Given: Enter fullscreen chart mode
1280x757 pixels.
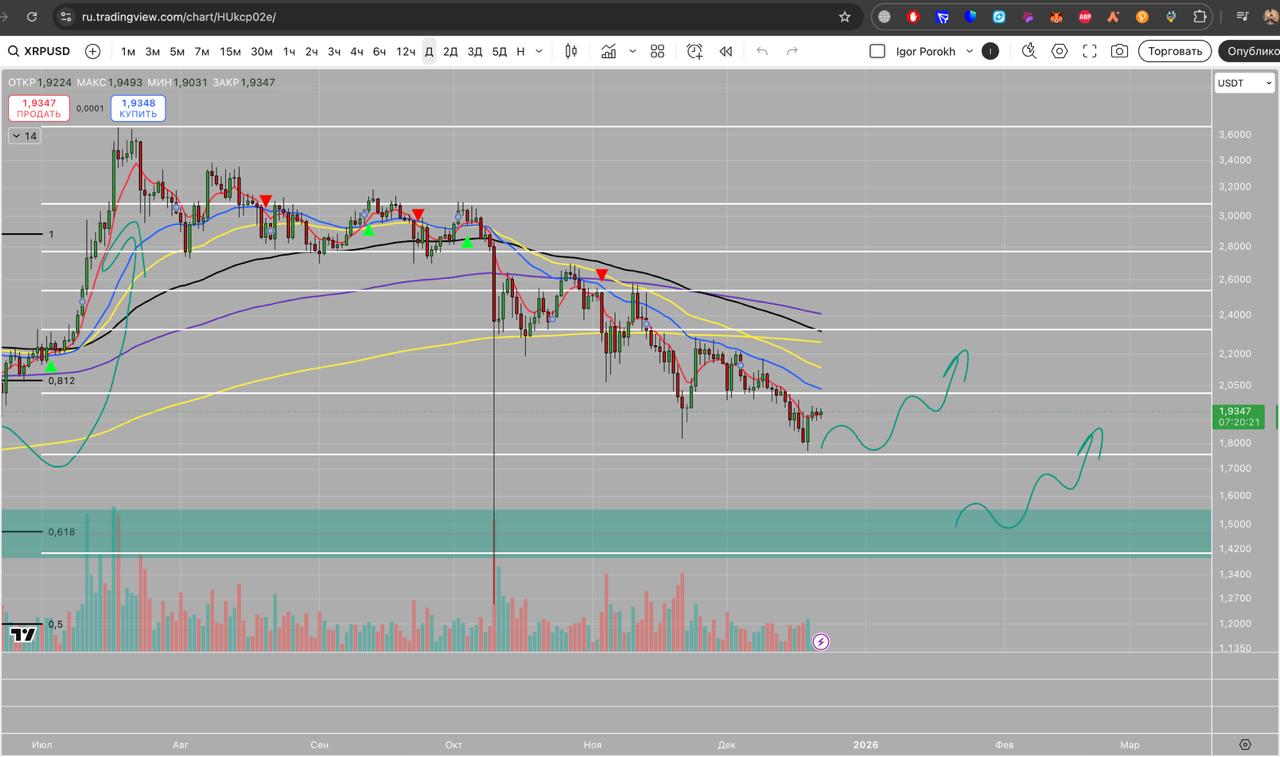Looking at the screenshot, I should [x=1090, y=52].
